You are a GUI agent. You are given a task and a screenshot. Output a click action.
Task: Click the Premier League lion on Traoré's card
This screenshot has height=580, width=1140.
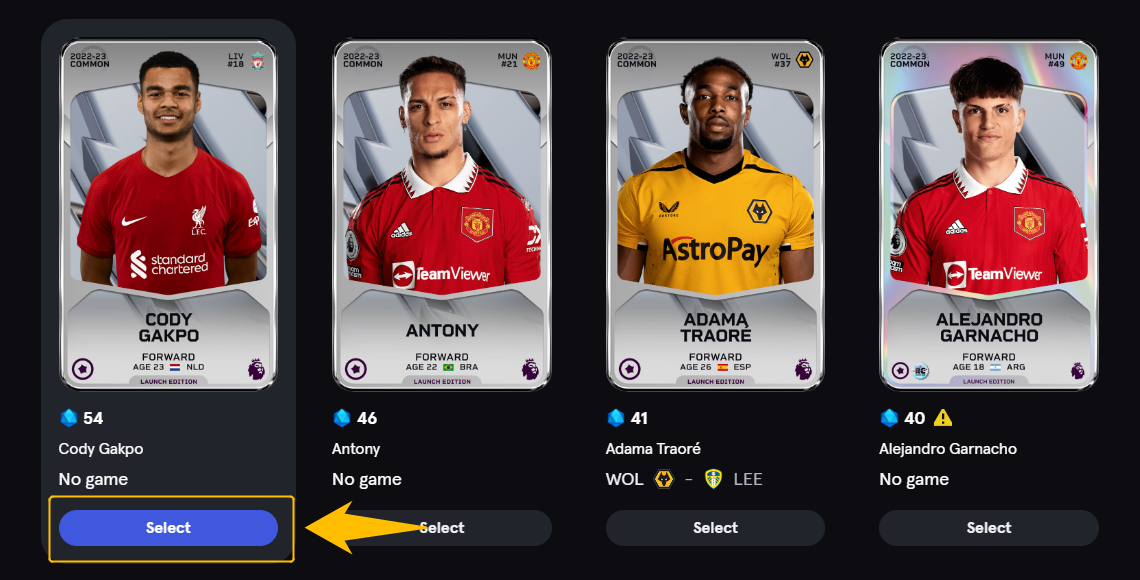point(803,368)
